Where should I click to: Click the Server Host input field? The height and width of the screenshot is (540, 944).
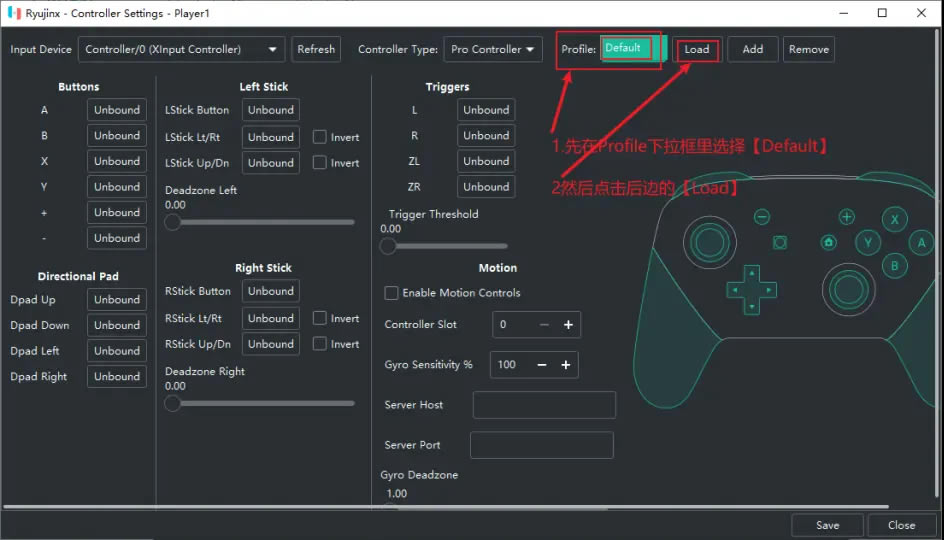pyautogui.click(x=544, y=405)
